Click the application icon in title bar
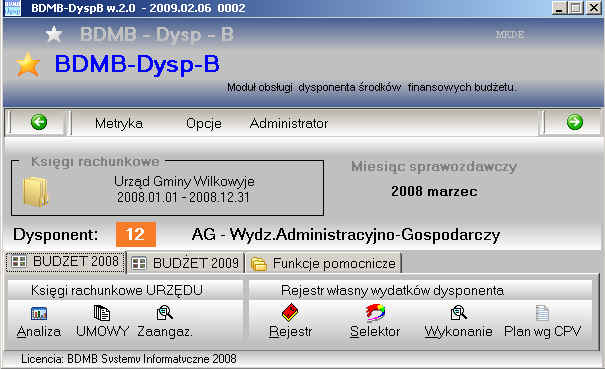Viewport: 605px width, 369px height. coord(12,8)
